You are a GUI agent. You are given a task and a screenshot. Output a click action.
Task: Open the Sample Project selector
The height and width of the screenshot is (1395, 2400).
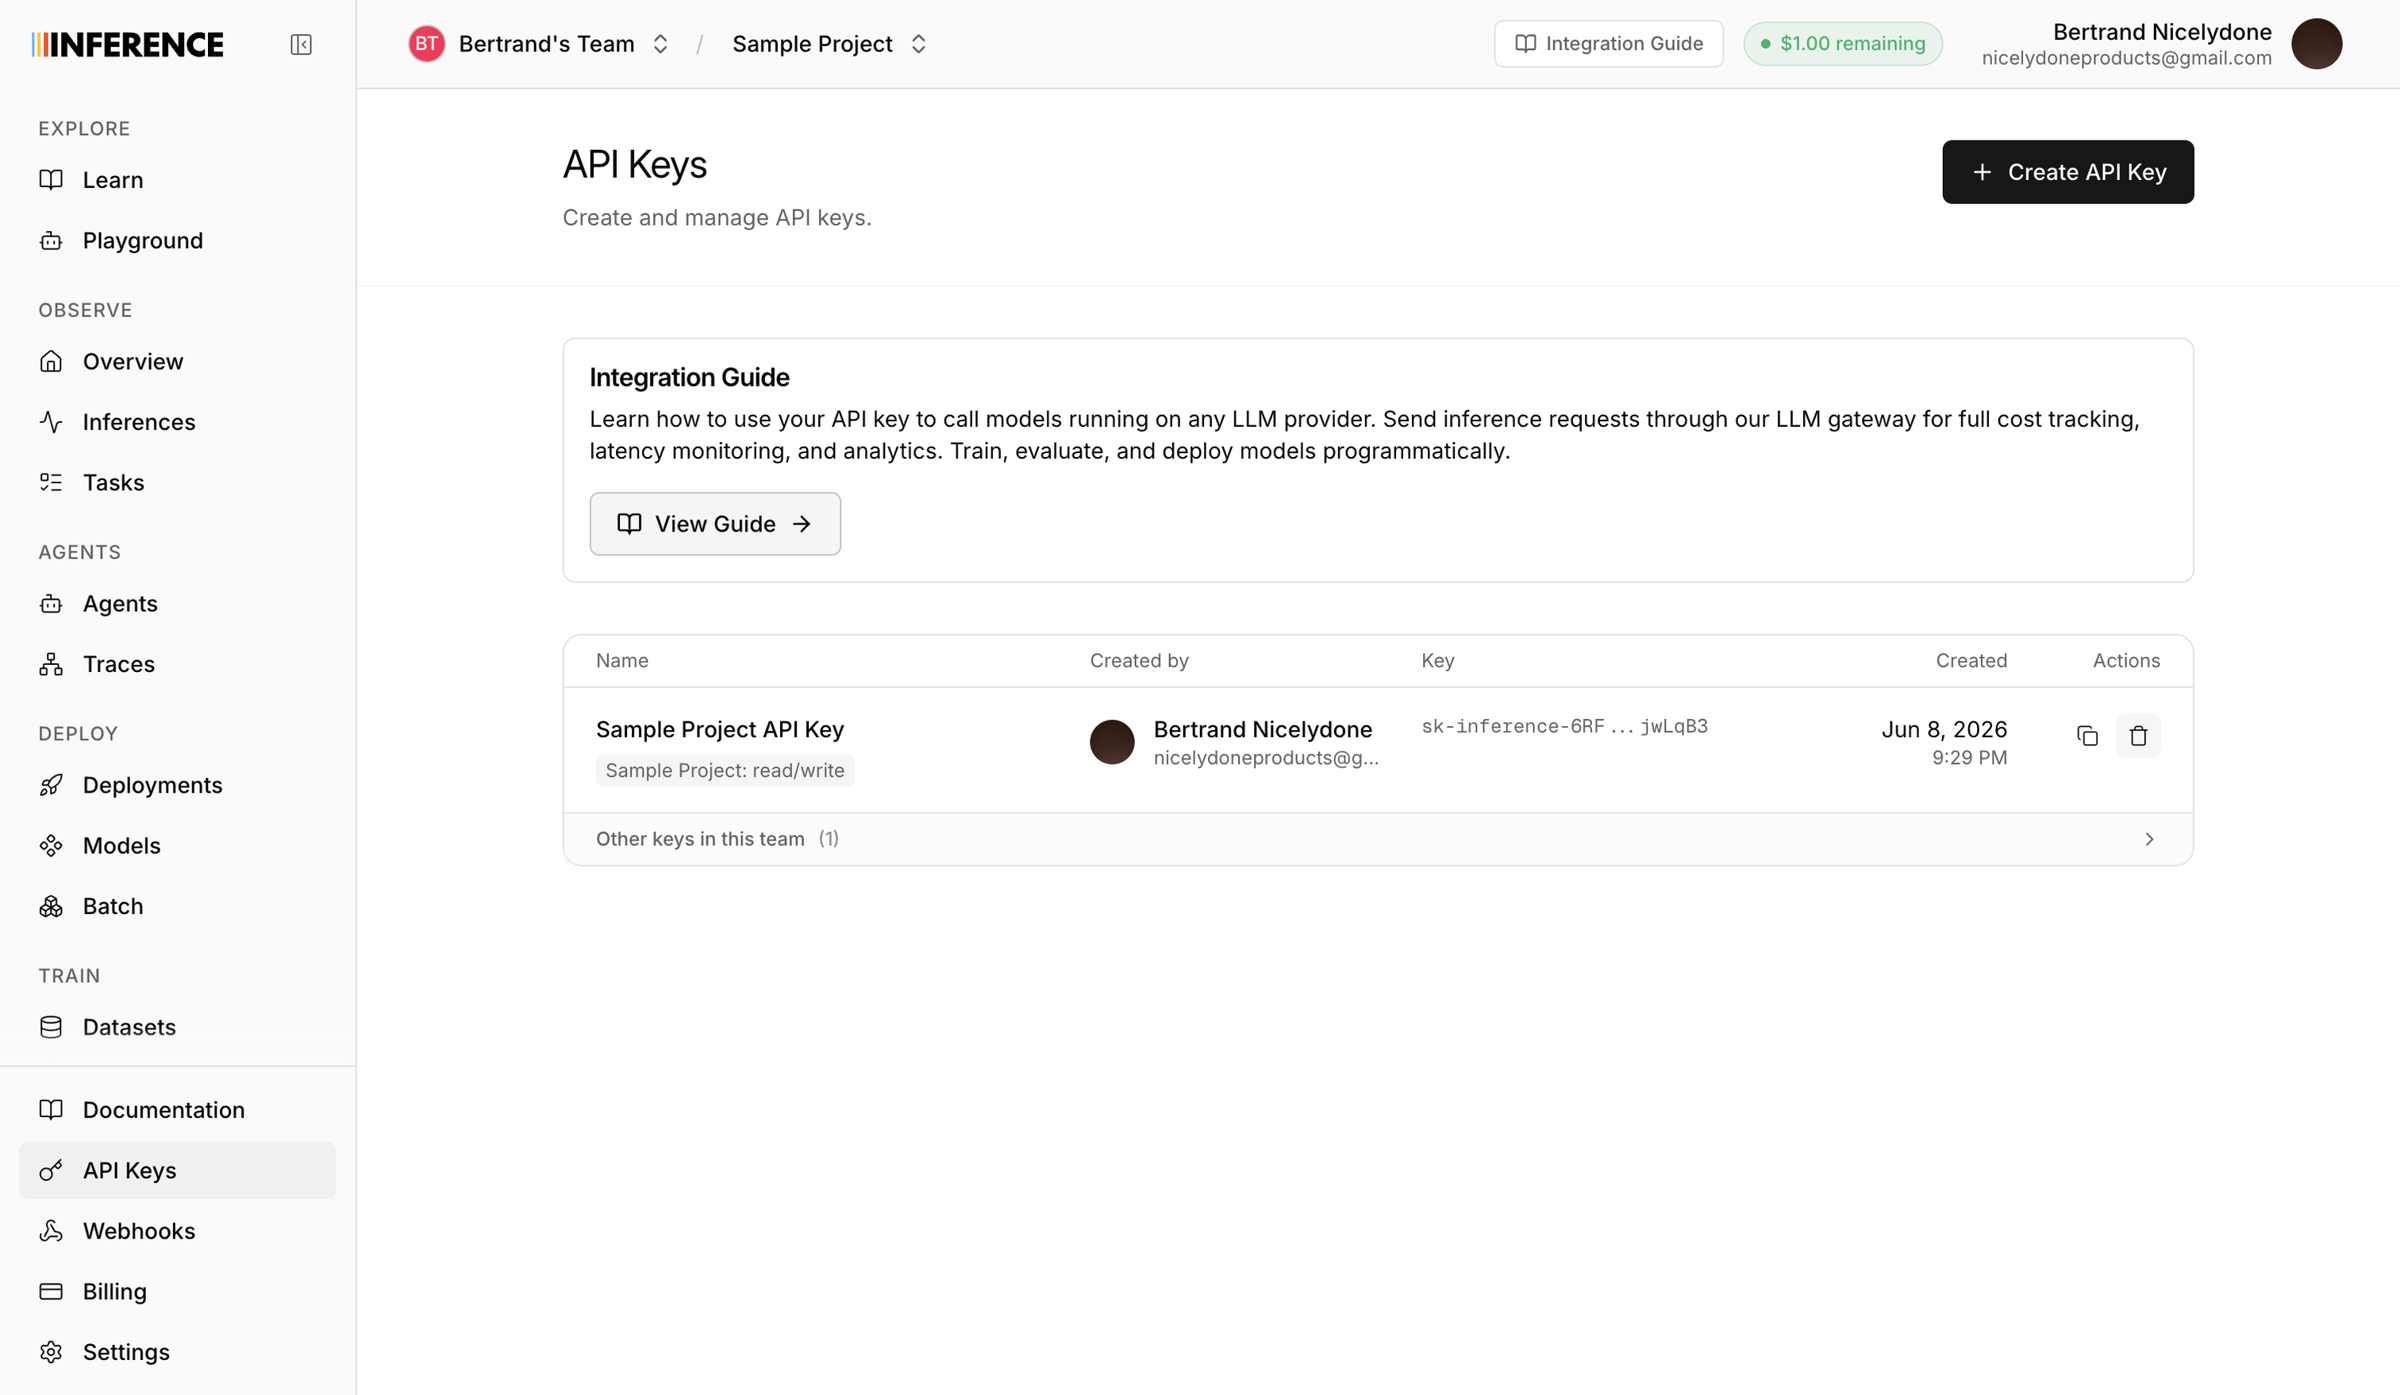coord(829,44)
